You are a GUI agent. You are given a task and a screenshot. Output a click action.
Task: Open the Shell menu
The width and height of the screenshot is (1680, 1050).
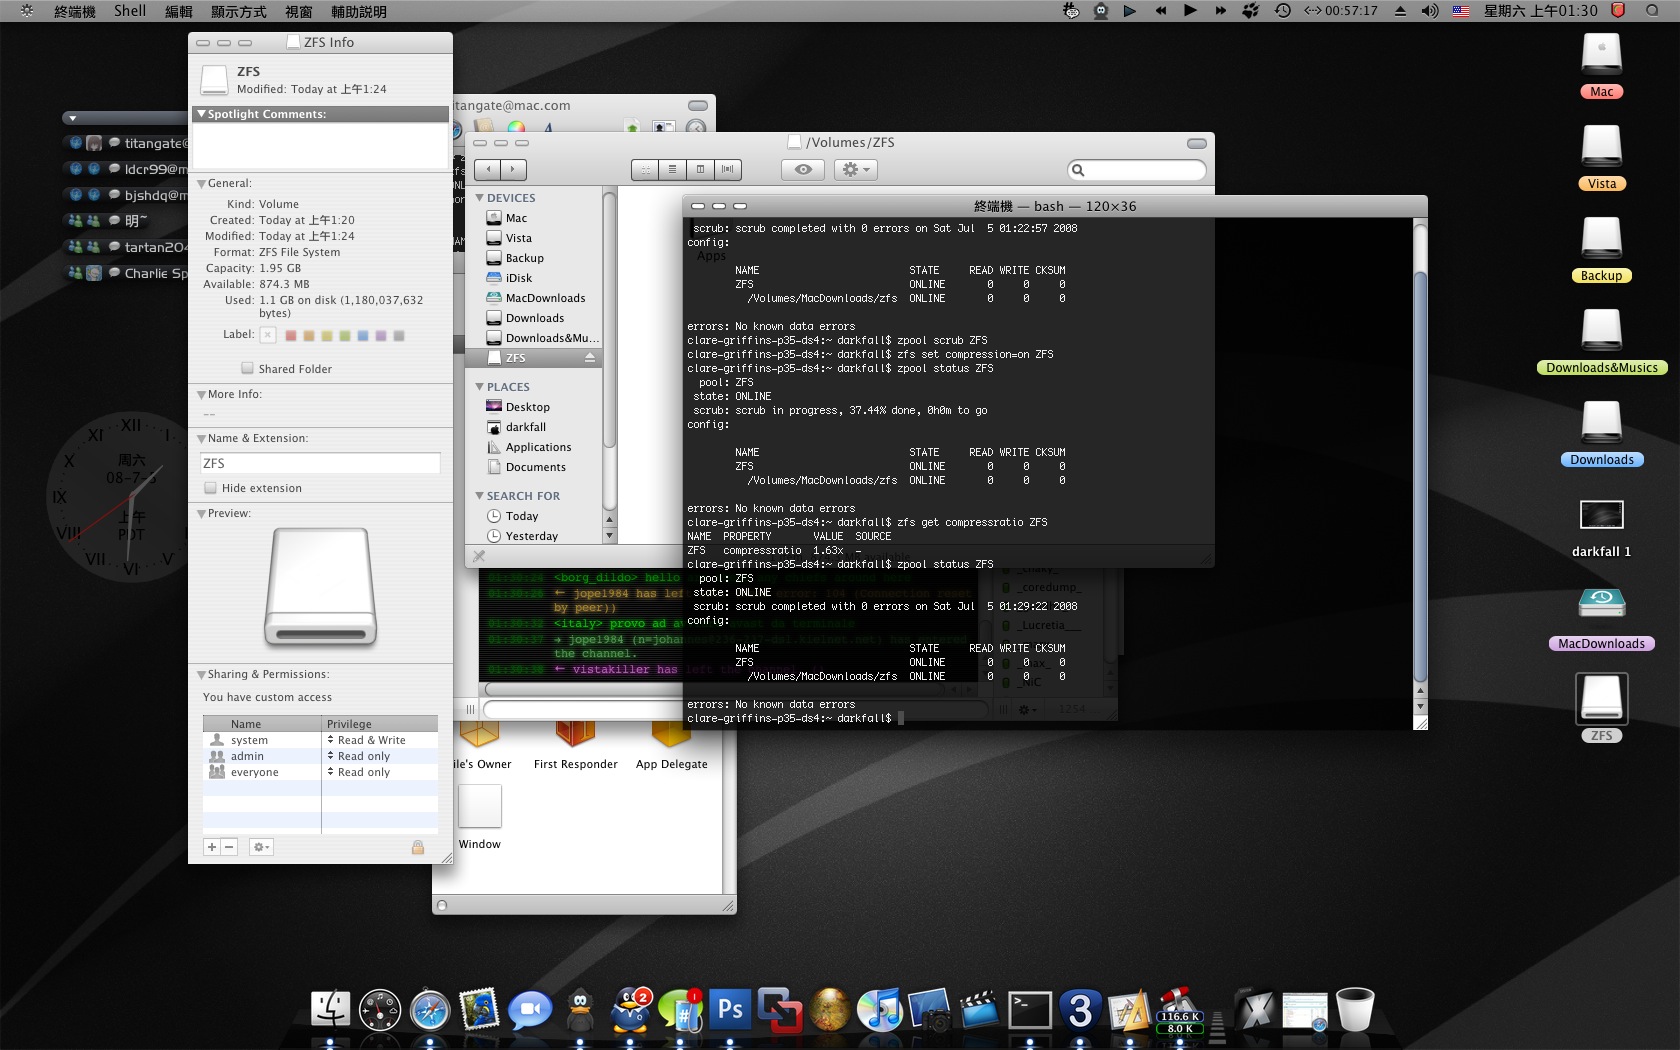tap(130, 11)
